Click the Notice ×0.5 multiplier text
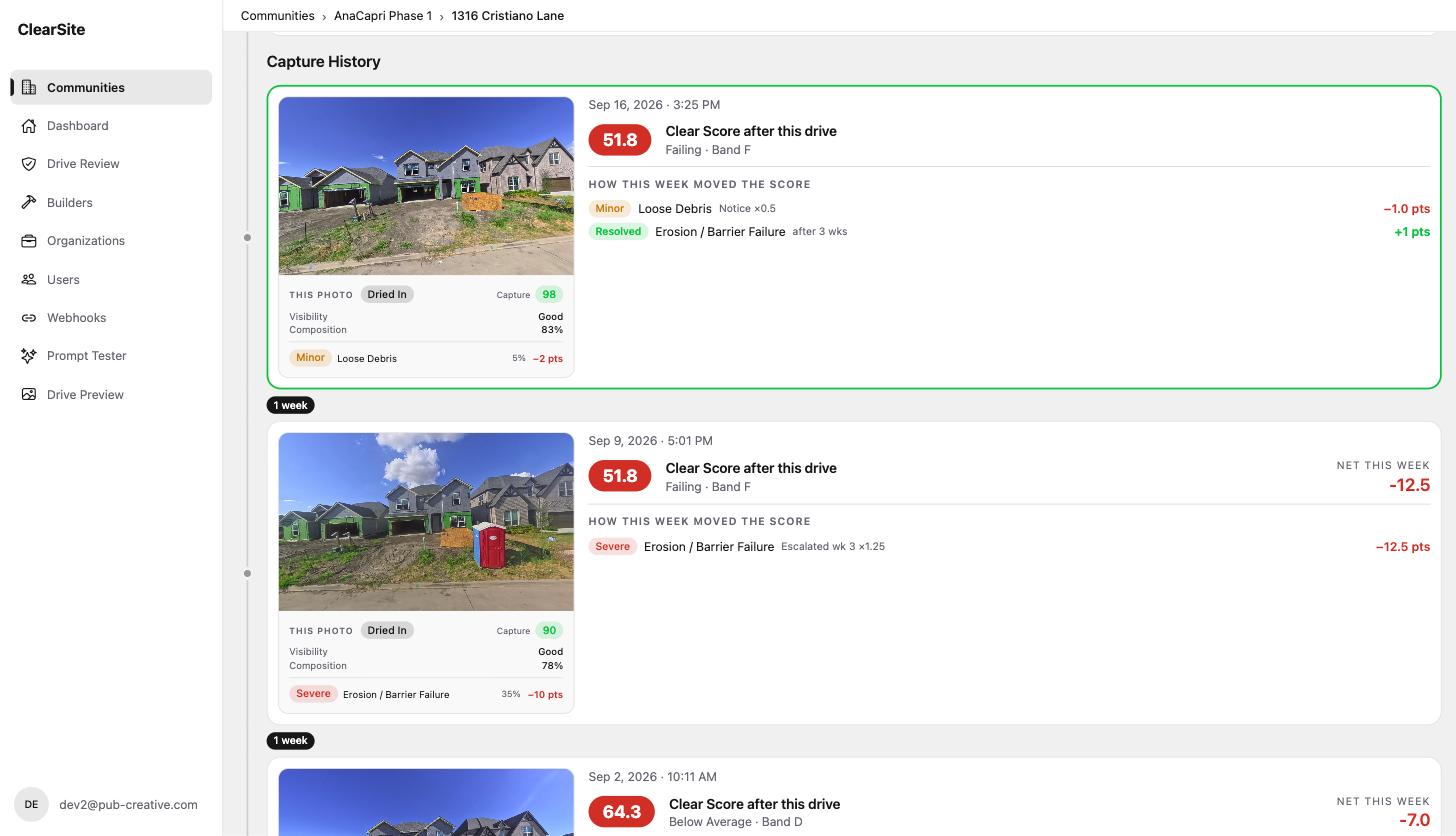 [747, 209]
